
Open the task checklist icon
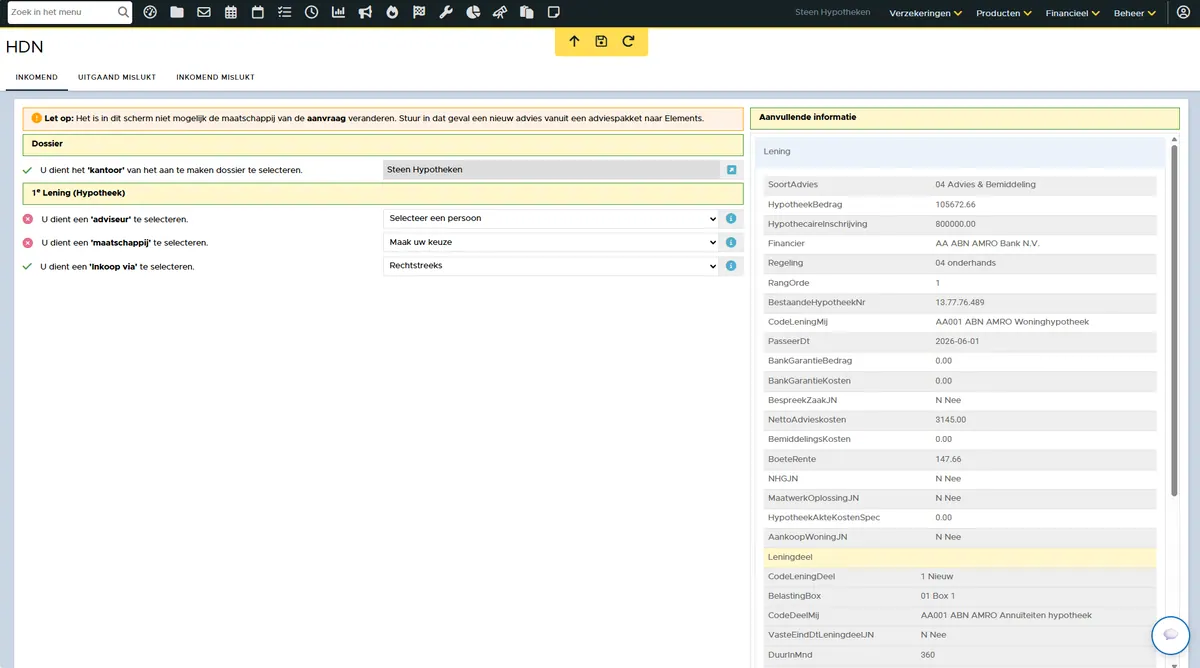point(285,13)
